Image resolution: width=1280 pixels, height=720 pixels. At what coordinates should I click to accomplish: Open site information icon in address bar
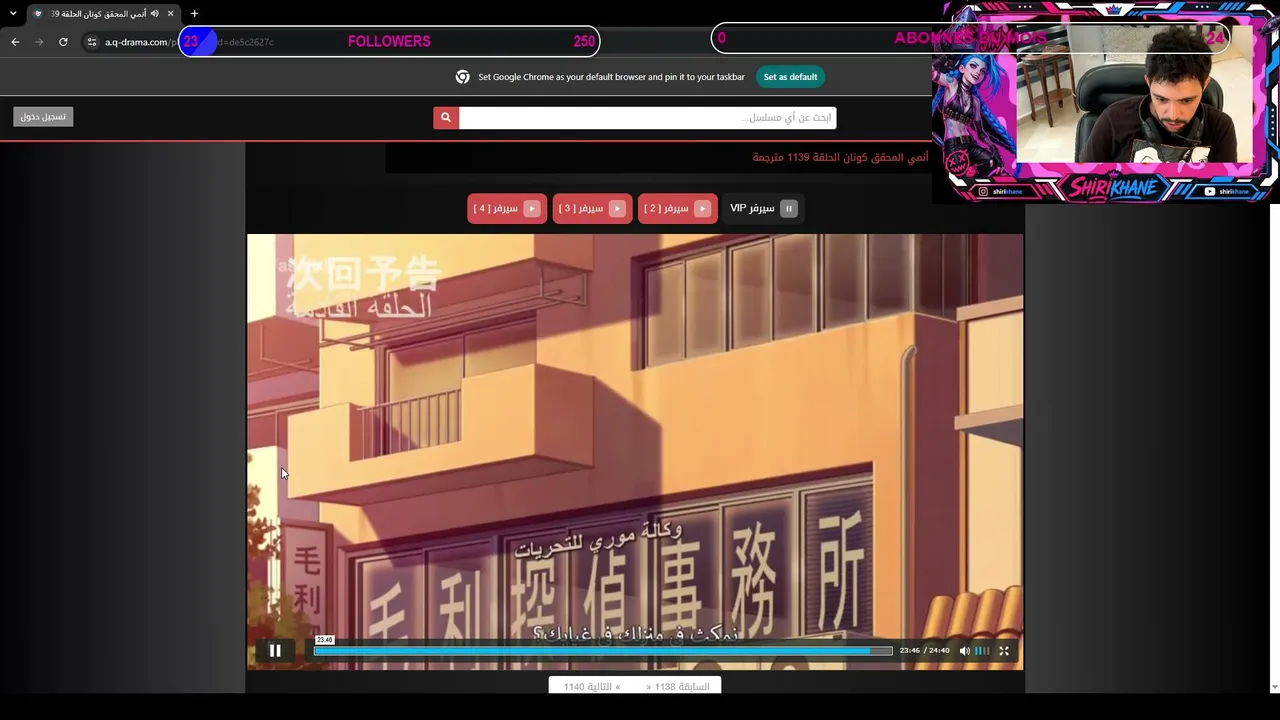(91, 42)
